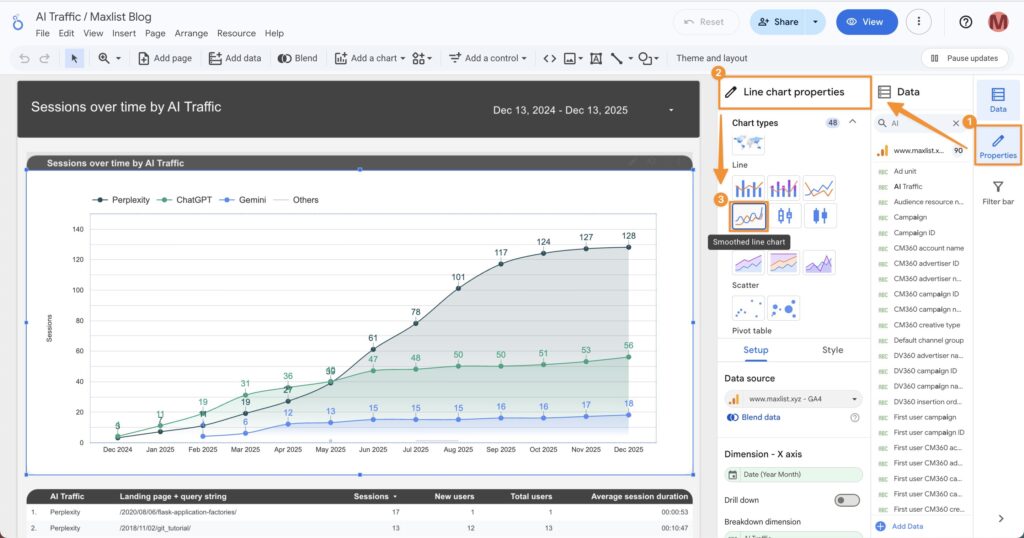Choose the combo chart type under Line
Screen dimensions: 1024x538
[748, 189]
